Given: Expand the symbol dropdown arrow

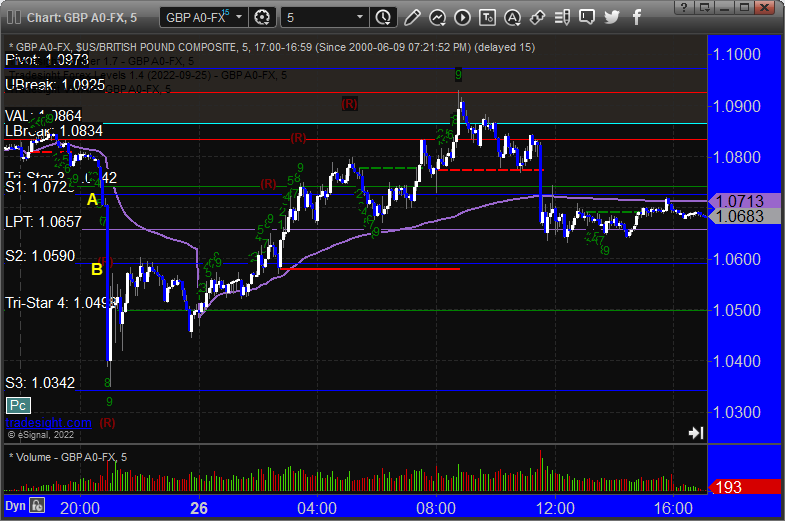Looking at the screenshot, I should pos(239,18).
